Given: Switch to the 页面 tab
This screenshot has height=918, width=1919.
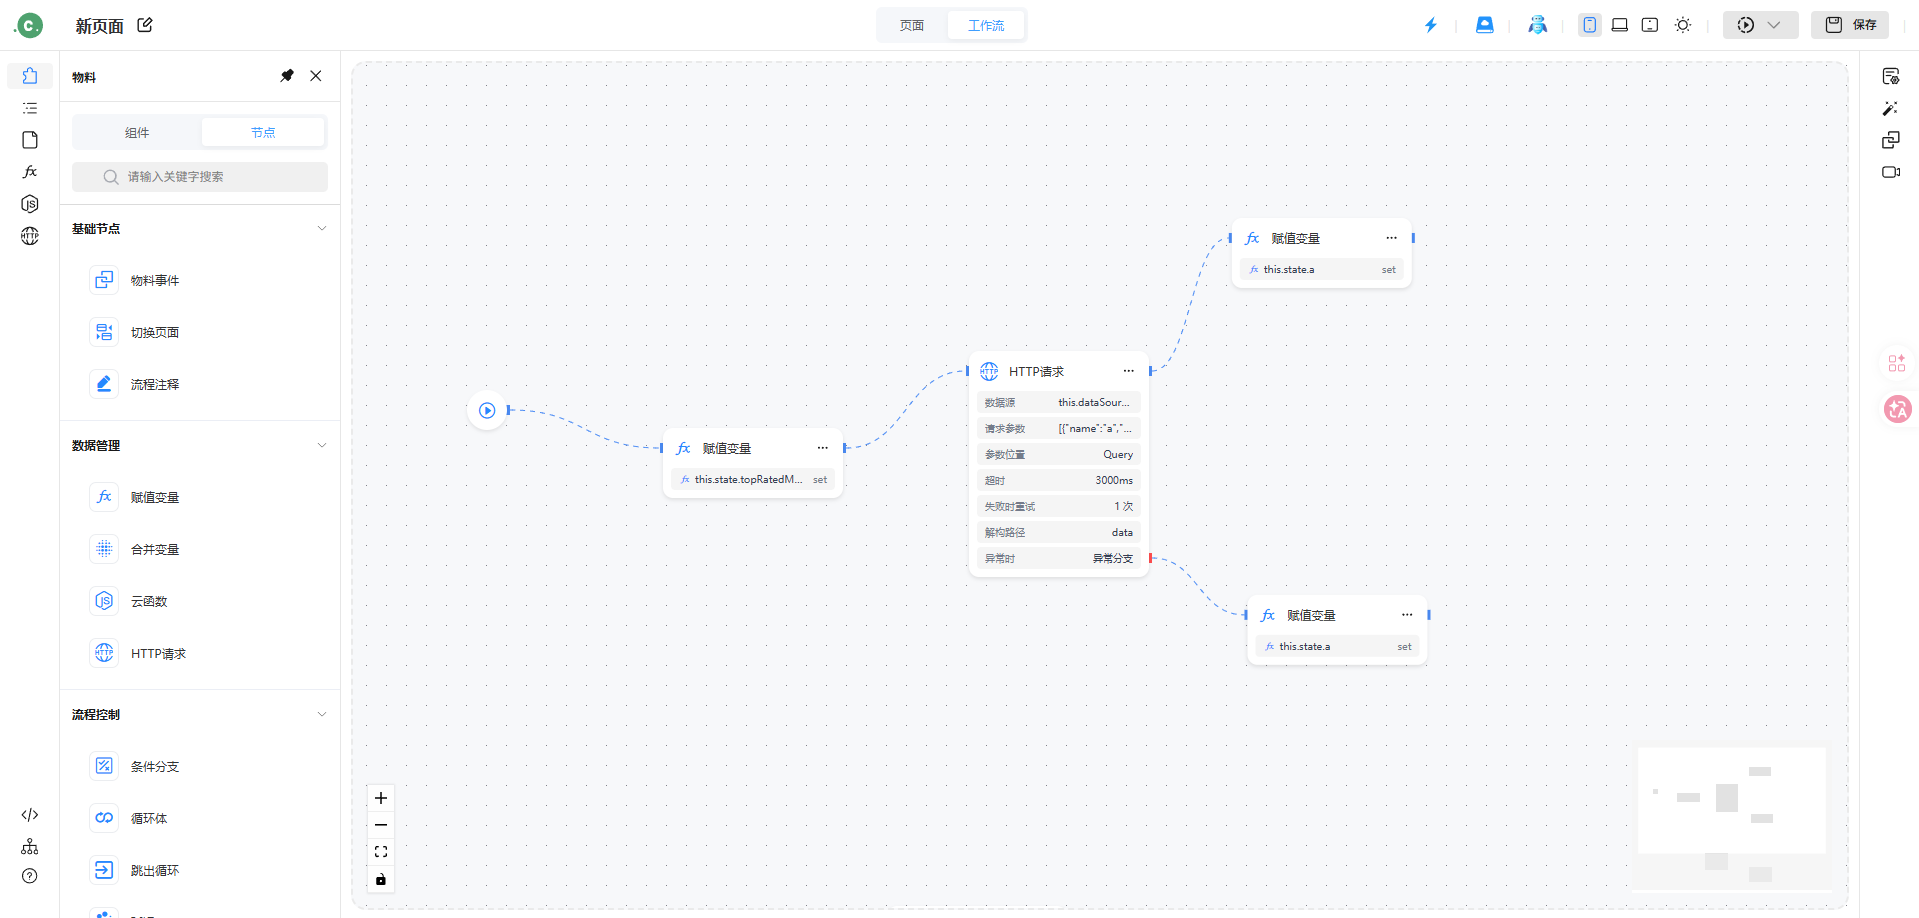Looking at the screenshot, I should [912, 25].
